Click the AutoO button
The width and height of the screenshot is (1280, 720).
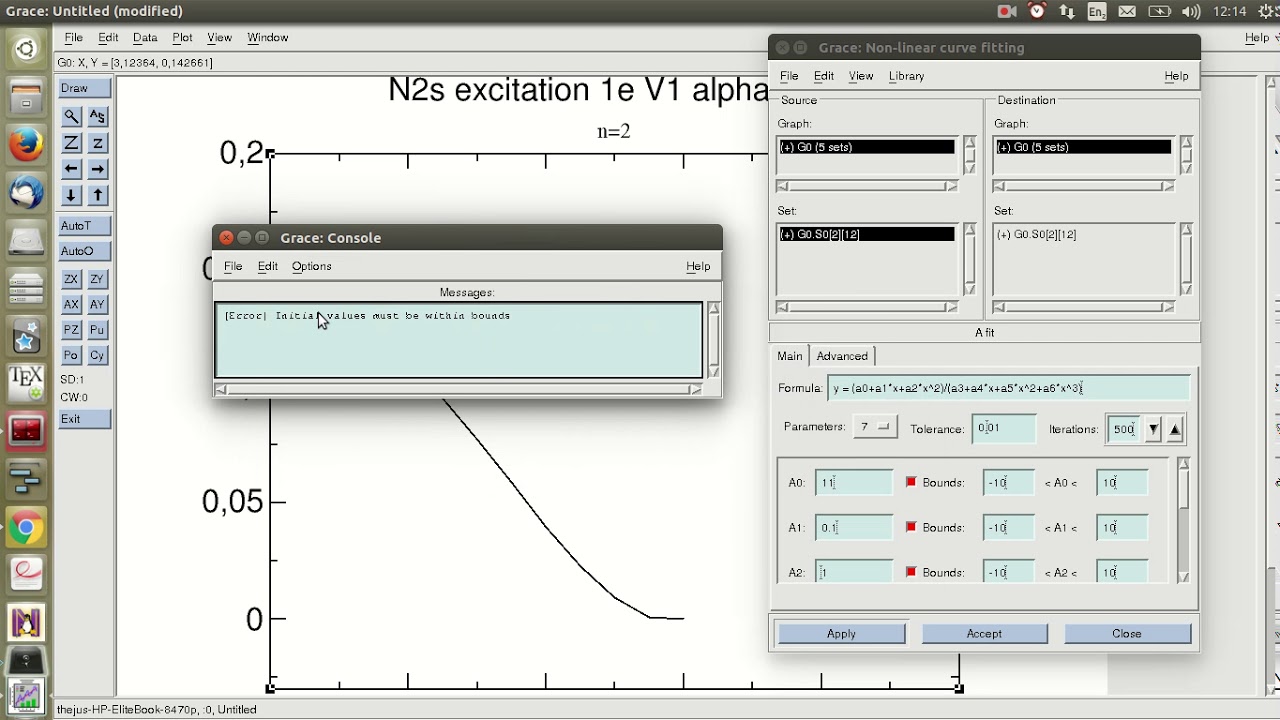(84, 251)
